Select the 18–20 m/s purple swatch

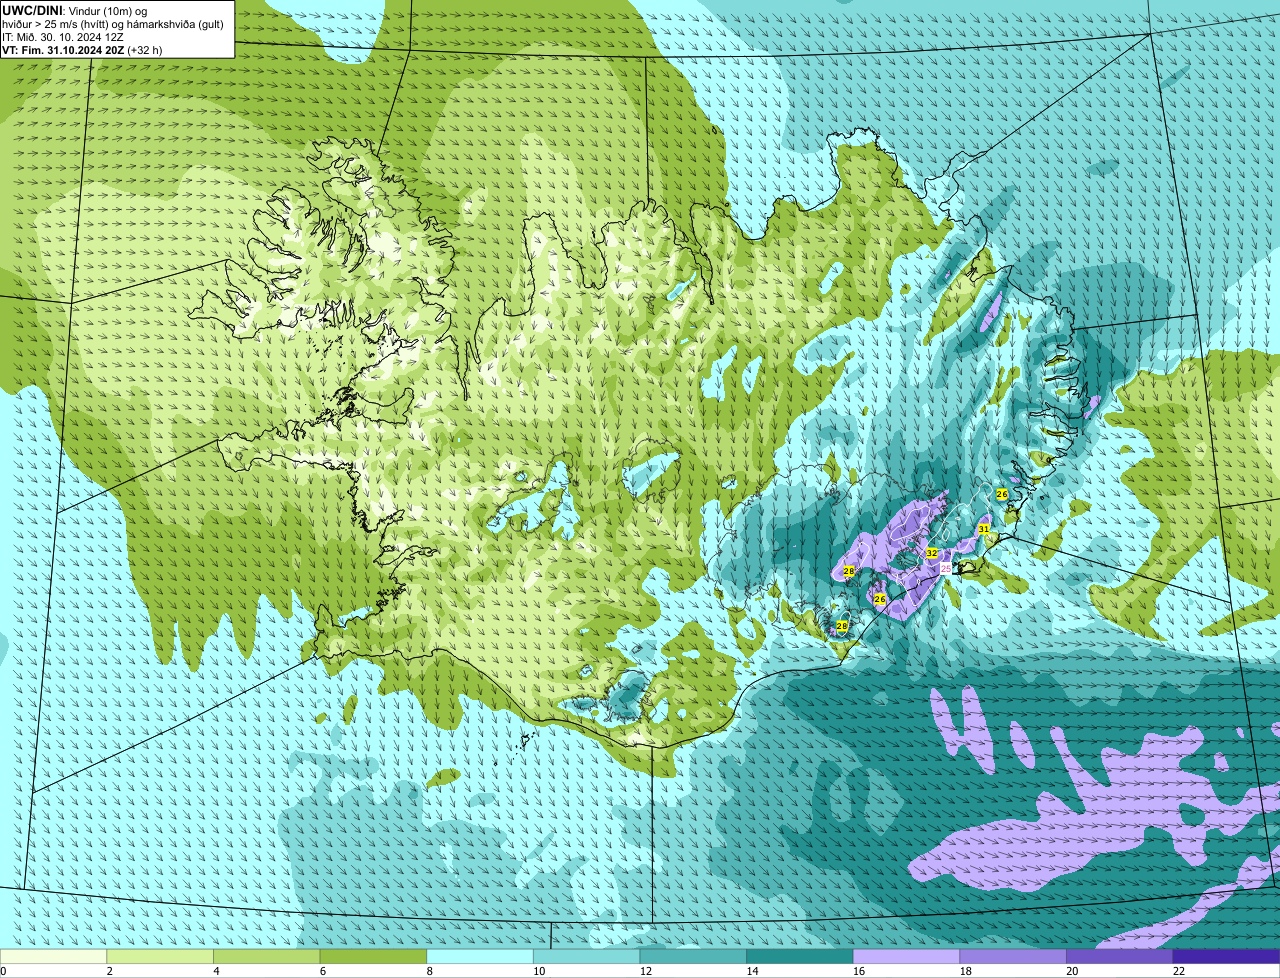coord(1013,956)
